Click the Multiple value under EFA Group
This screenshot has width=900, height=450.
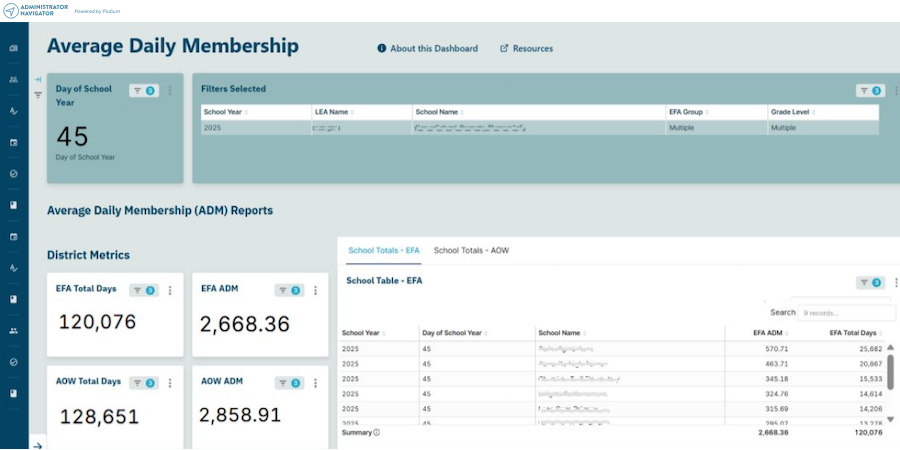click(x=681, y=127)
